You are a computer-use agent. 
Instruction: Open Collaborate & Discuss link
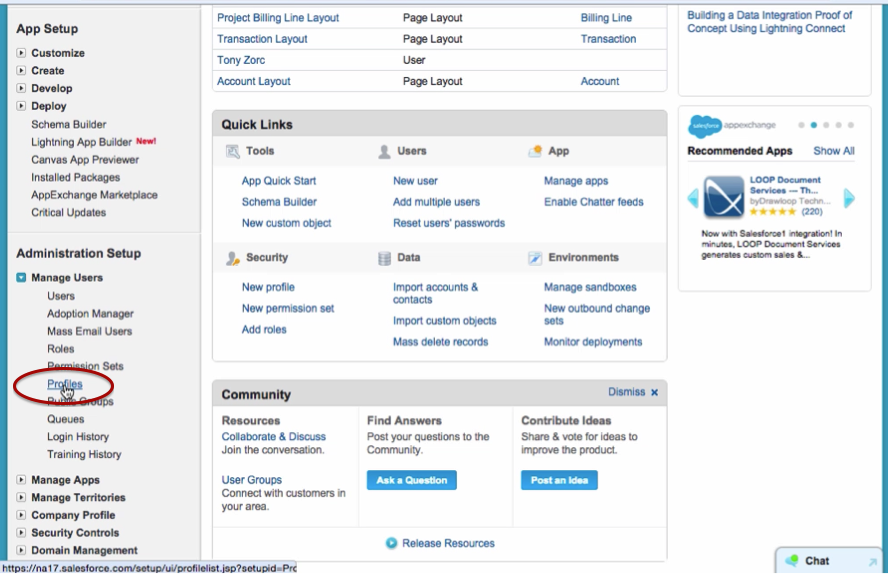click(x=274, y=436)
